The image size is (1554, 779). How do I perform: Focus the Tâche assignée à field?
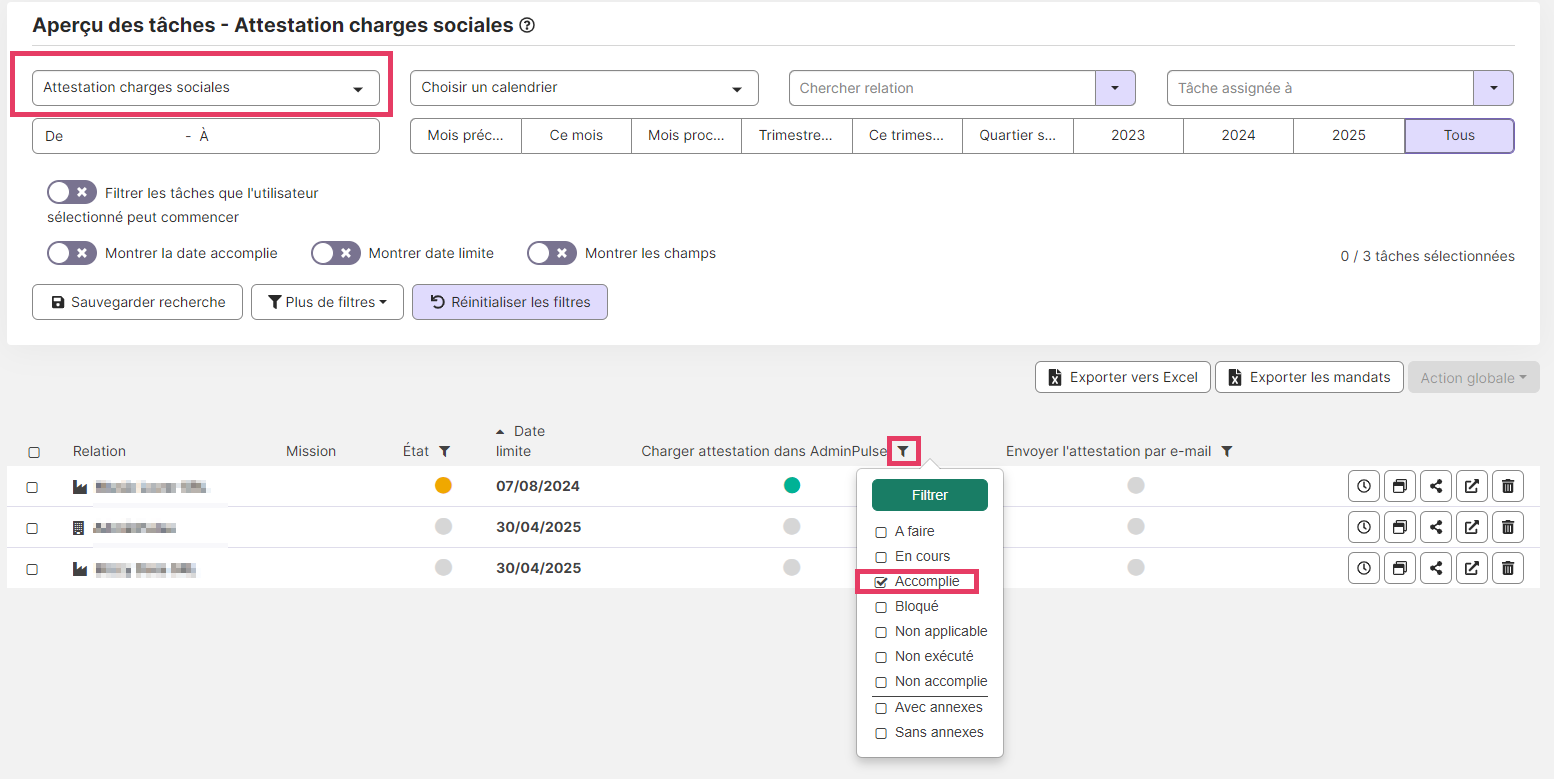point(1320,88)
